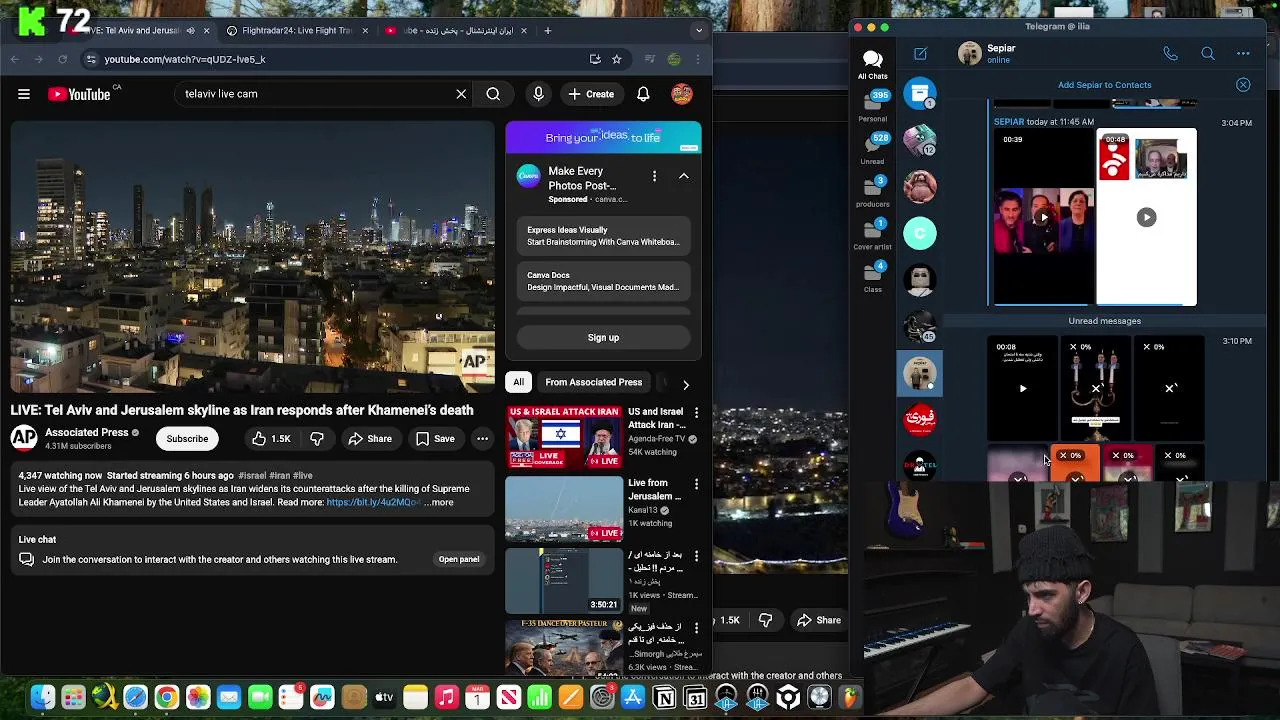Open the Telegram All Chats folder
1280x720 pixels.
[872, 65]
